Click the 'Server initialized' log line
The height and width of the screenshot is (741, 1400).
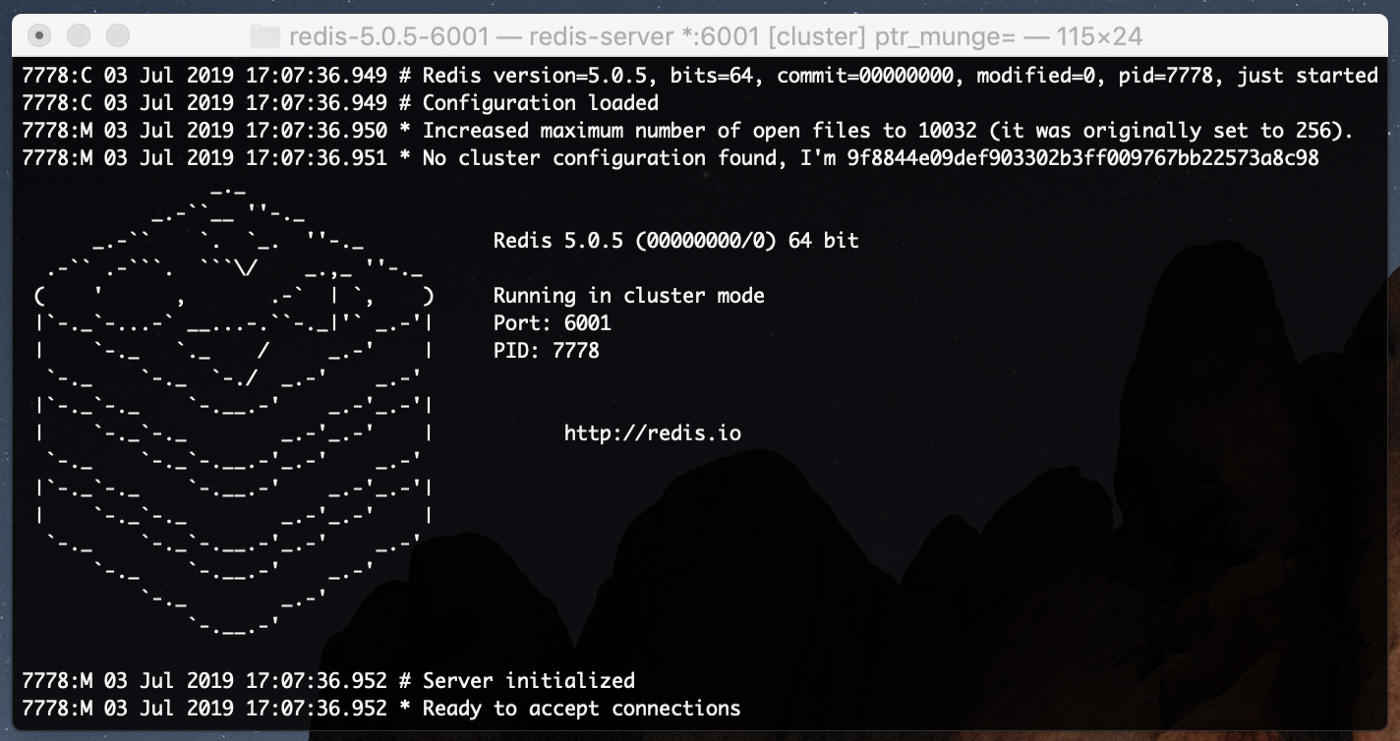(x=328, y=681)
